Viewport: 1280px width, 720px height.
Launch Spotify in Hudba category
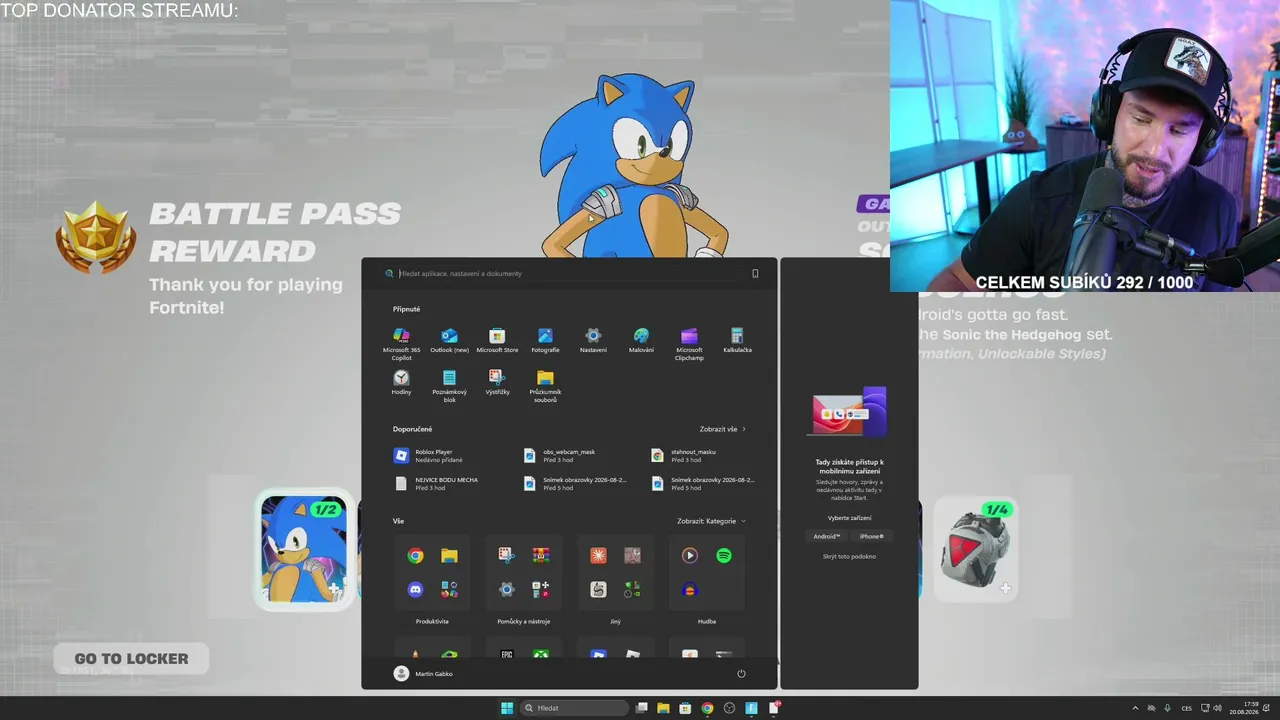724,556
